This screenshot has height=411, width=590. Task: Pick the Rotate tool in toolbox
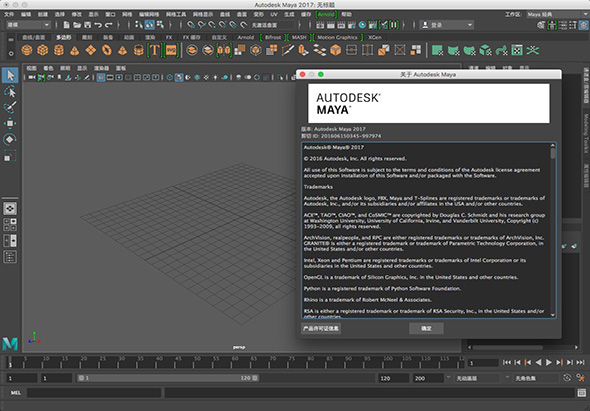[10, 139]
